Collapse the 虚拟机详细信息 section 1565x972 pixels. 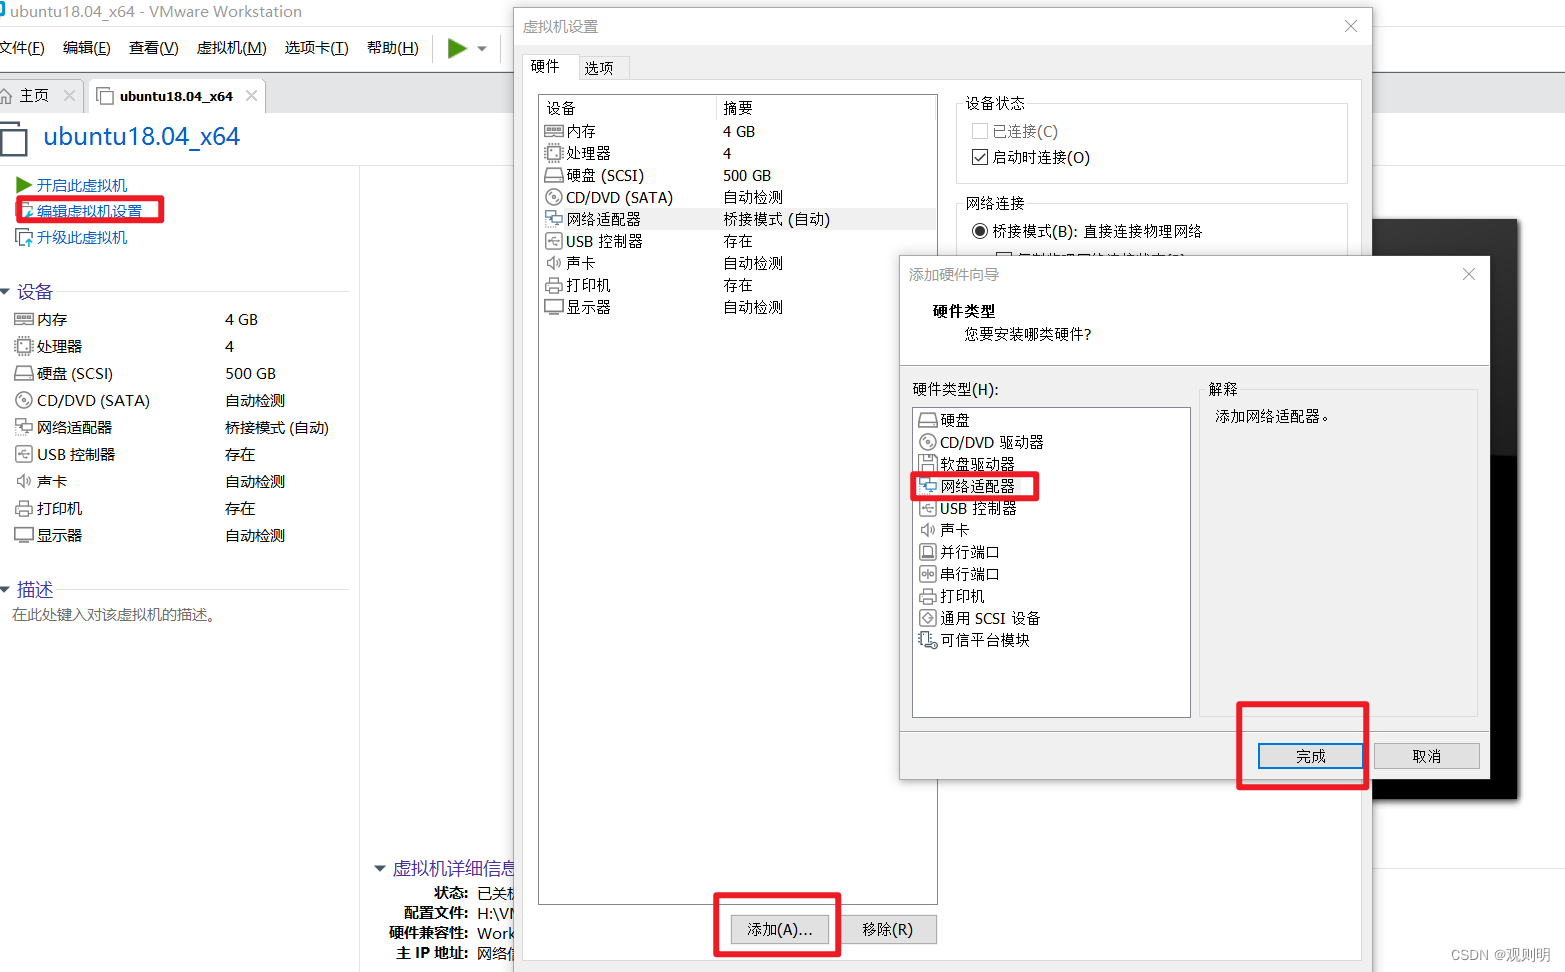(x=380, y=868)
